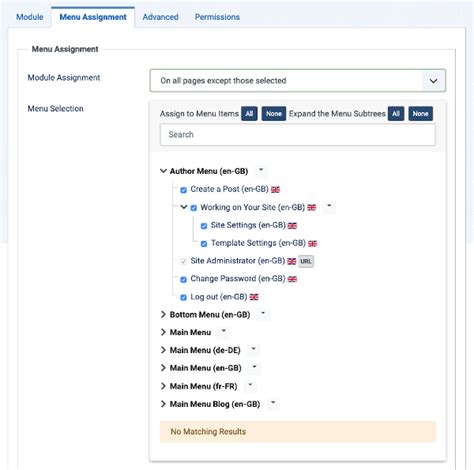The width and height of the screenshot is (474, 470).
Task: Collapse Working on Your Site subtree
Action: [x=184, y=207]
